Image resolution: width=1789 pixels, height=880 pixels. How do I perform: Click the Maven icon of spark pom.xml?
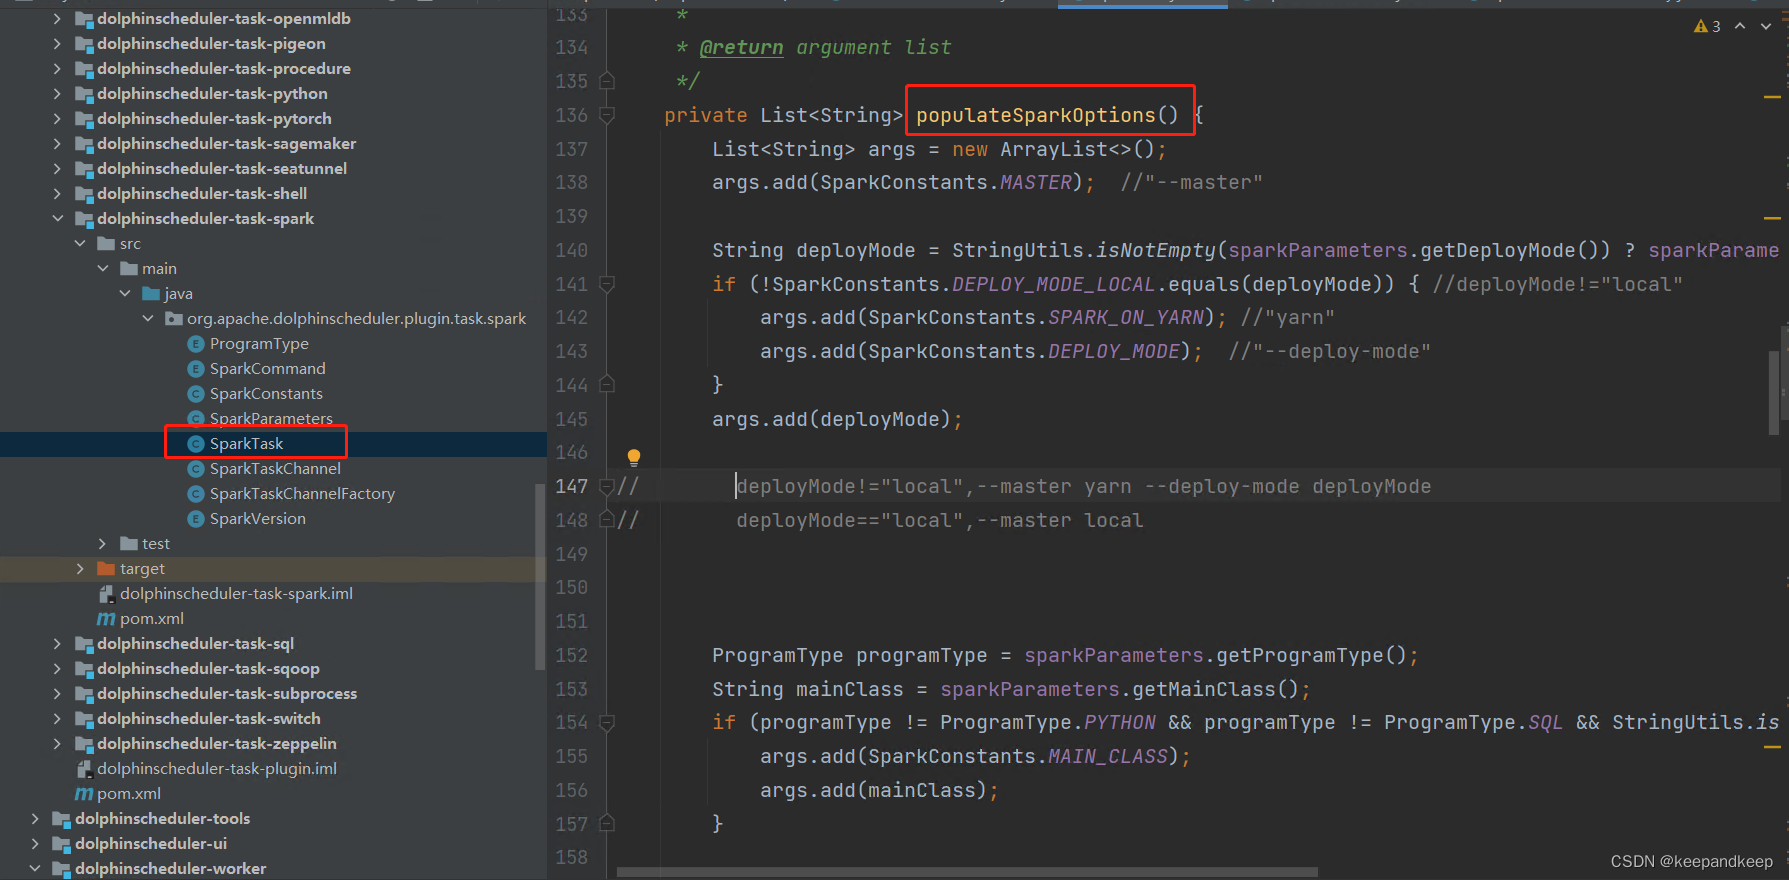106,619
